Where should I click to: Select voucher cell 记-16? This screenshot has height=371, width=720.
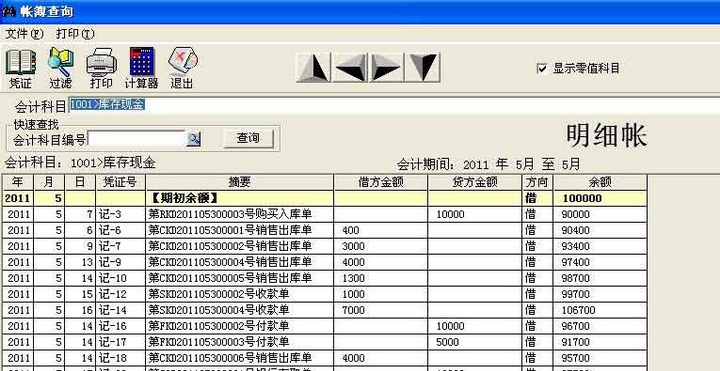(120, 326)
